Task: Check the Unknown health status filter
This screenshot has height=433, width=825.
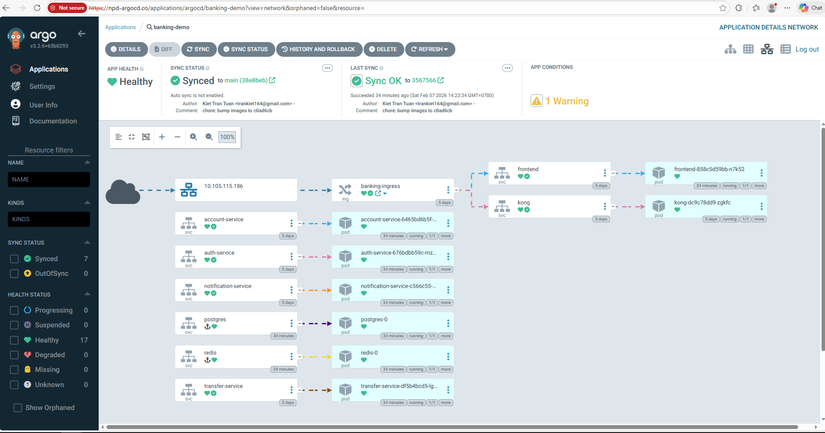Action: coord(14,385)
